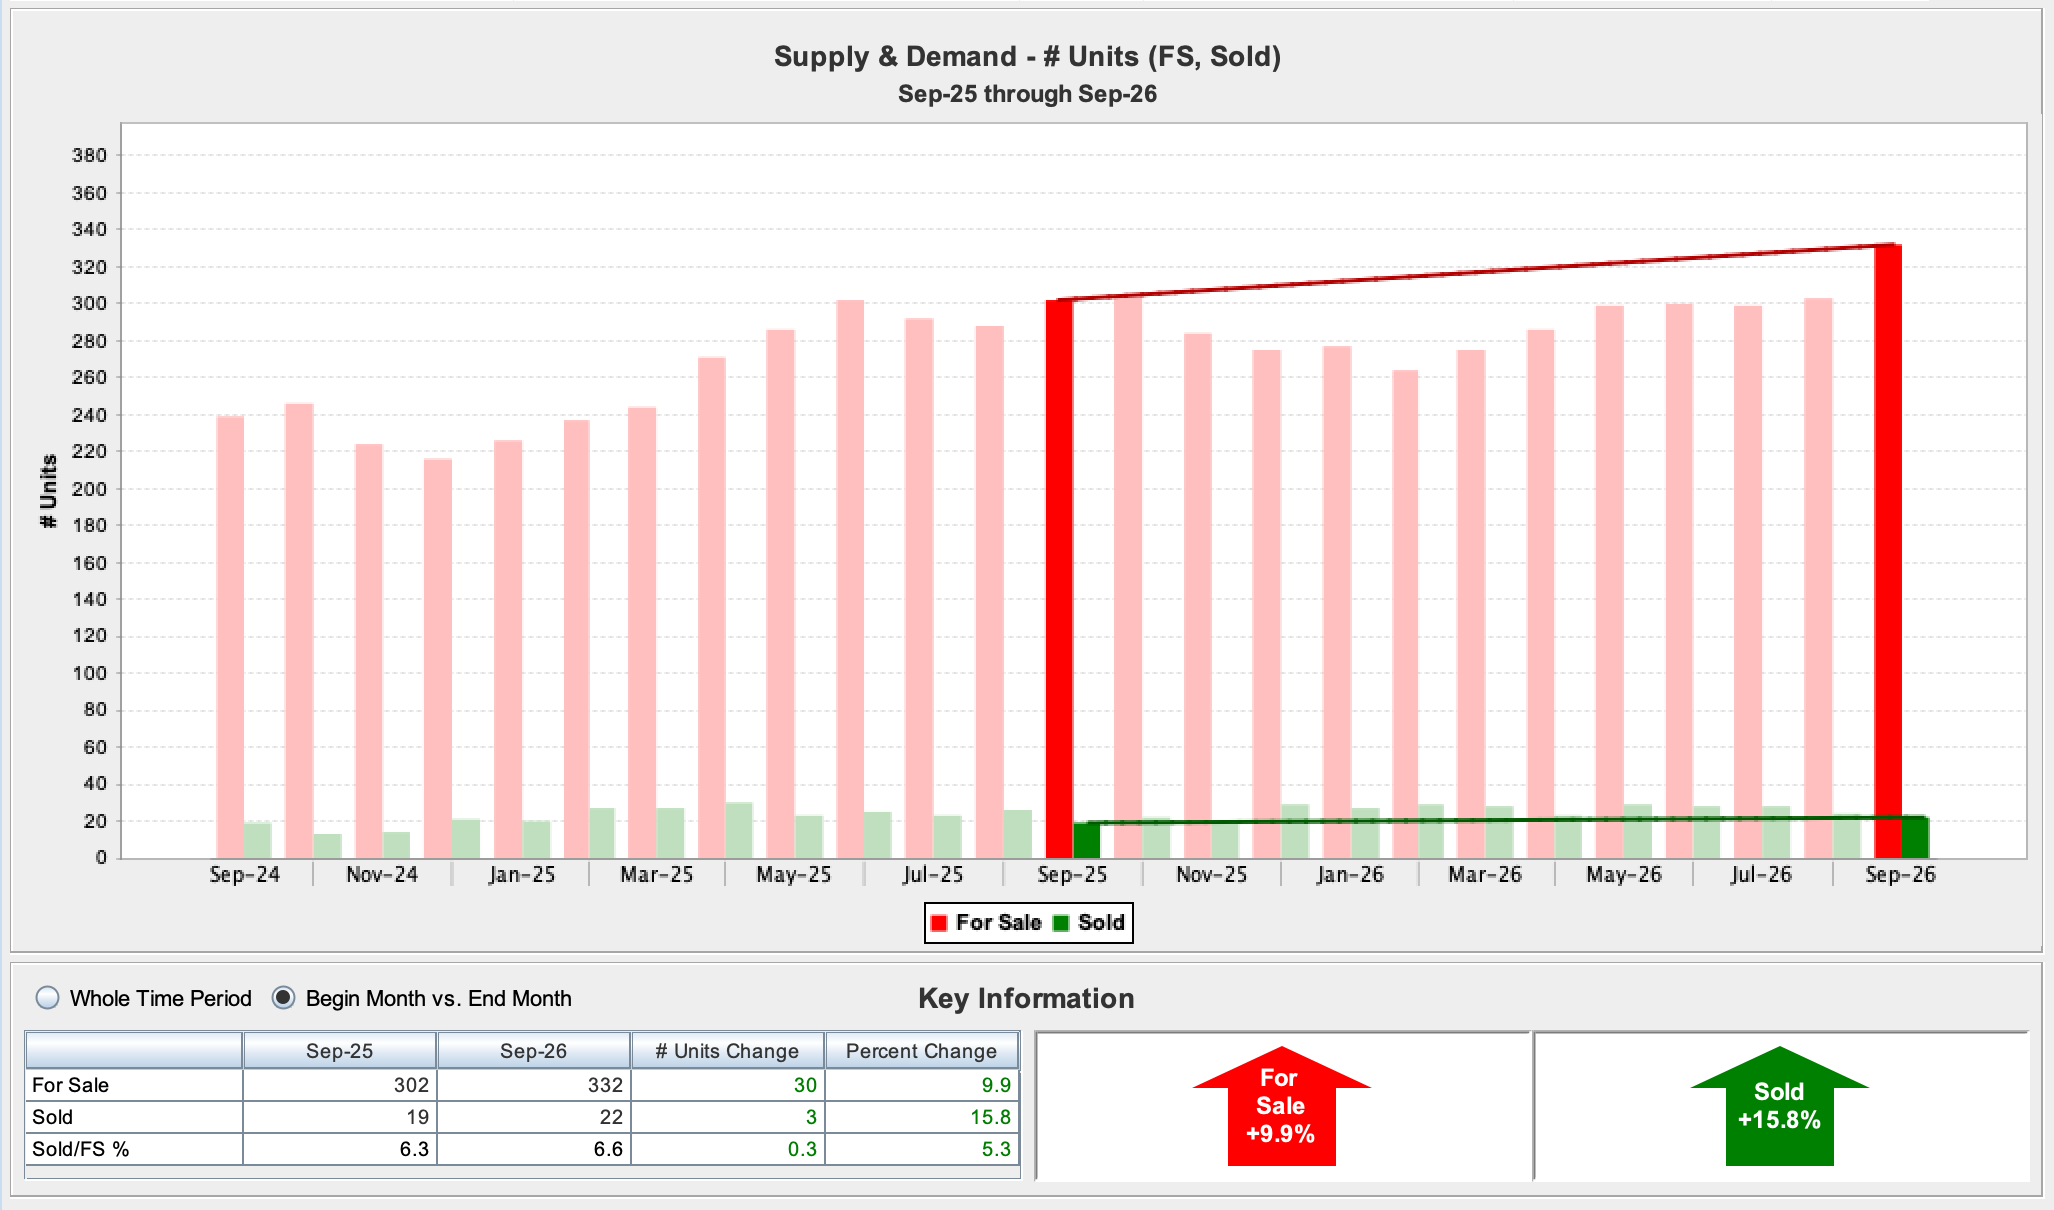The height and width of the screenshot is (1210, 2054).
Task: Click the Sep-25 column header
Action: [x=340, y=1051]
